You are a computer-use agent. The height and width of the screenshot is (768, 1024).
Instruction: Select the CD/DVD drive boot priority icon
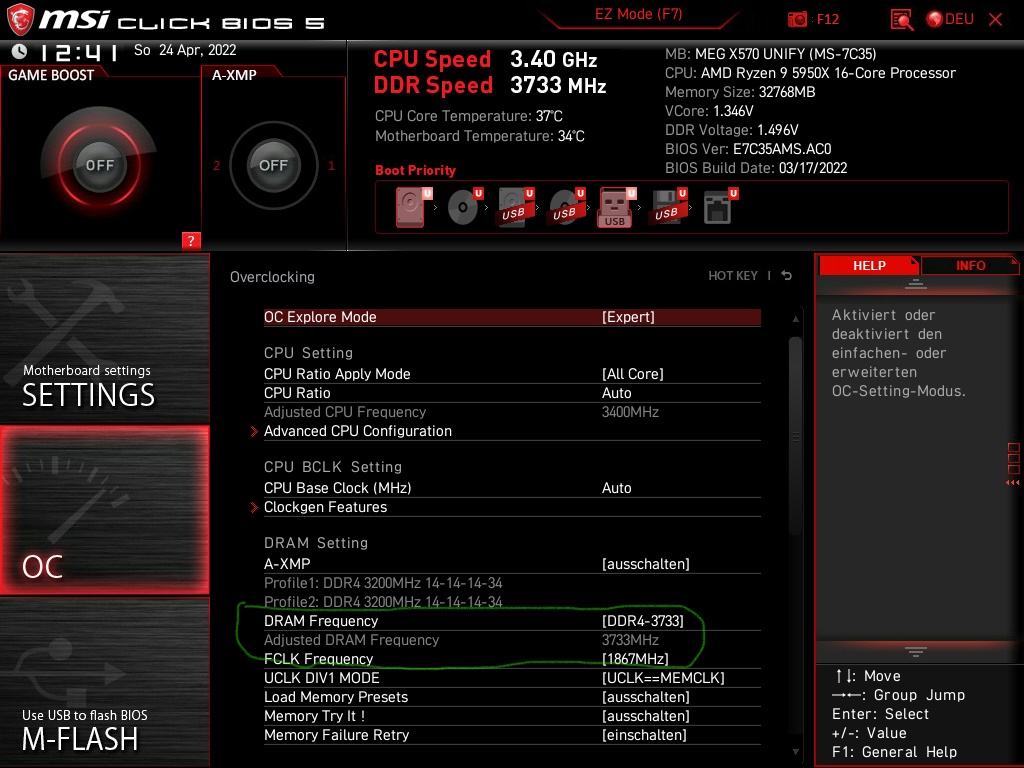(x=464, y=207)
